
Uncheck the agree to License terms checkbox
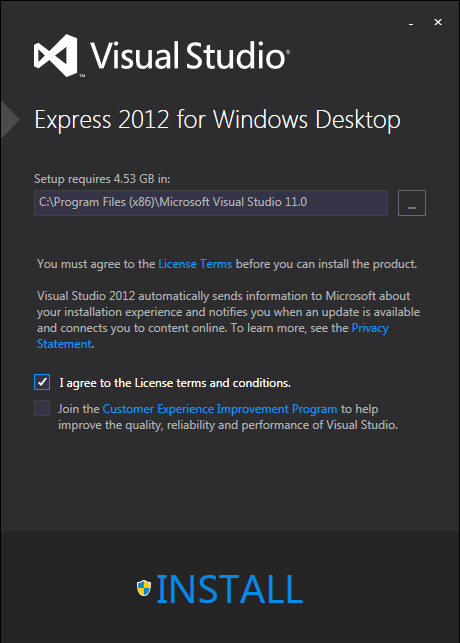click(x=42, y=382)
